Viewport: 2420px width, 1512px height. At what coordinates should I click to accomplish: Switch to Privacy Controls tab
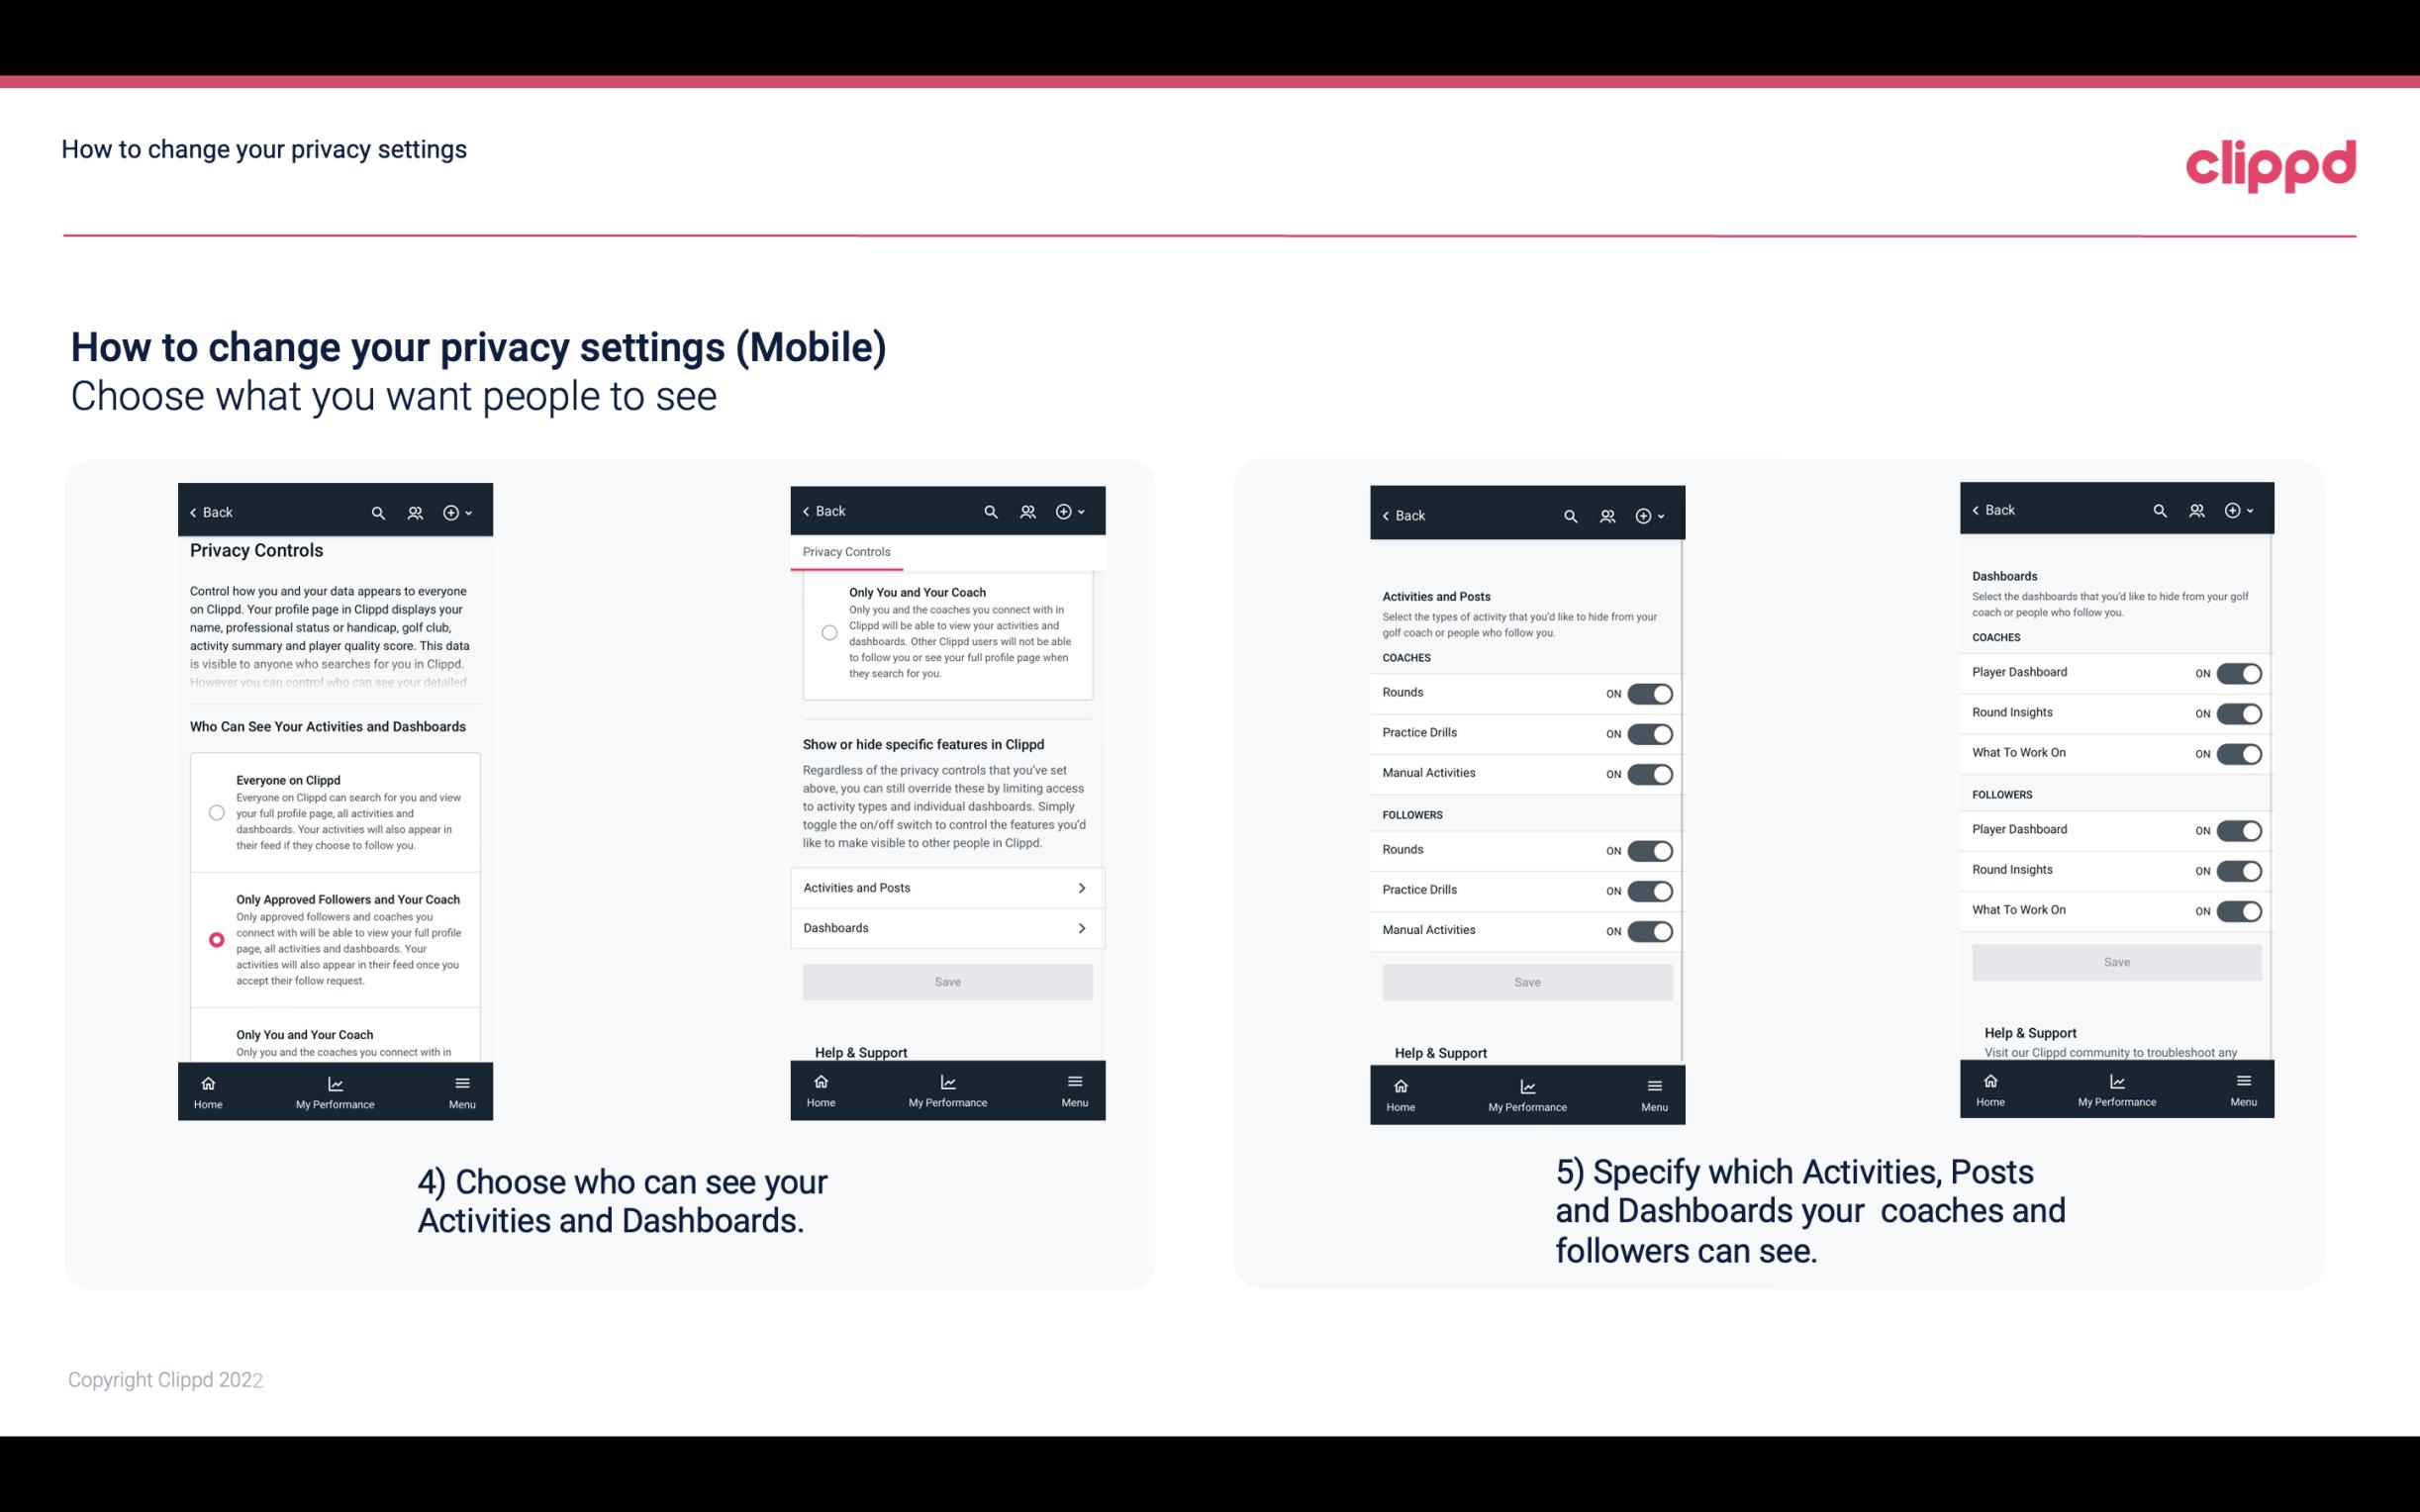[x=845, y=550]
